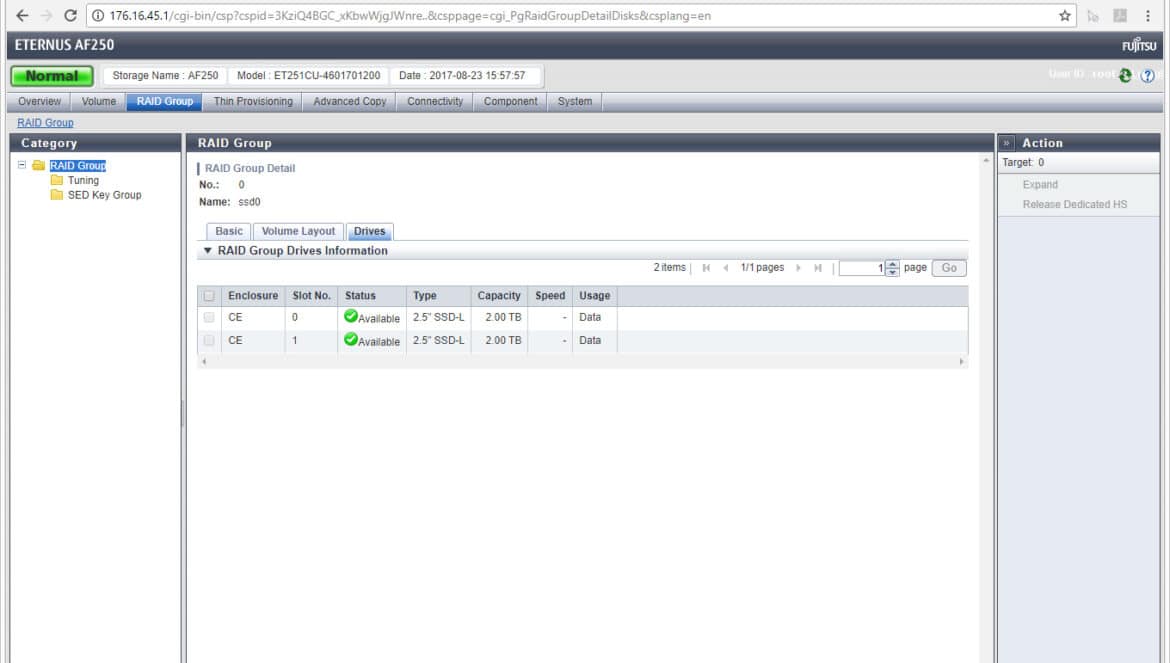Sort by the Usage column header

point(595,296)
